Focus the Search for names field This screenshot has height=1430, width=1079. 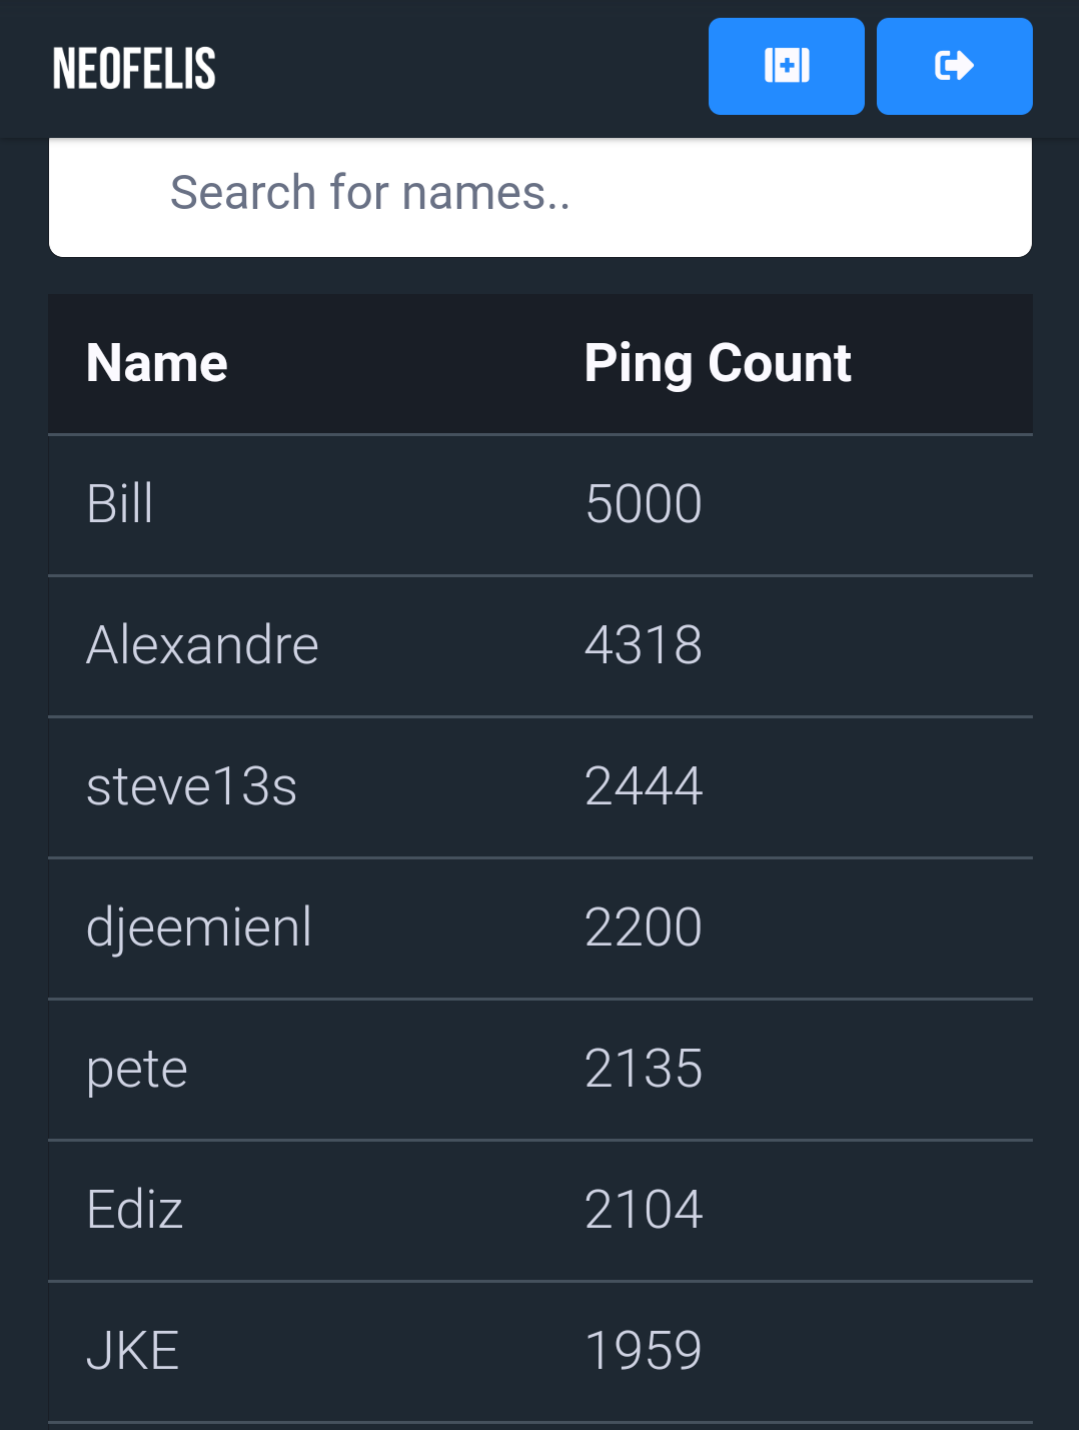coord(540,194)
